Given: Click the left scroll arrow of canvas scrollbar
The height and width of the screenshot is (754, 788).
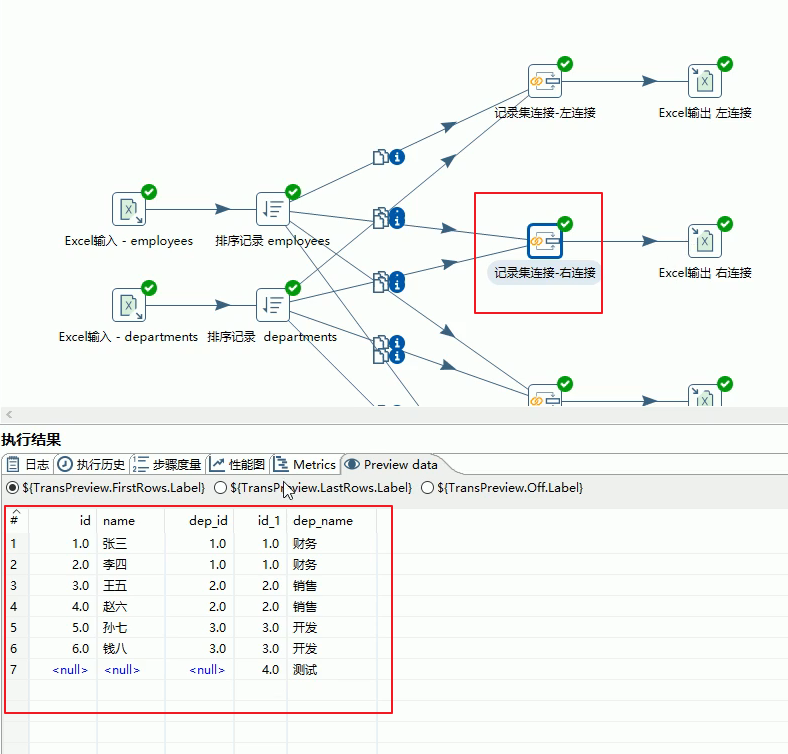Looking at the screenshot, I should tap(9, 414).
